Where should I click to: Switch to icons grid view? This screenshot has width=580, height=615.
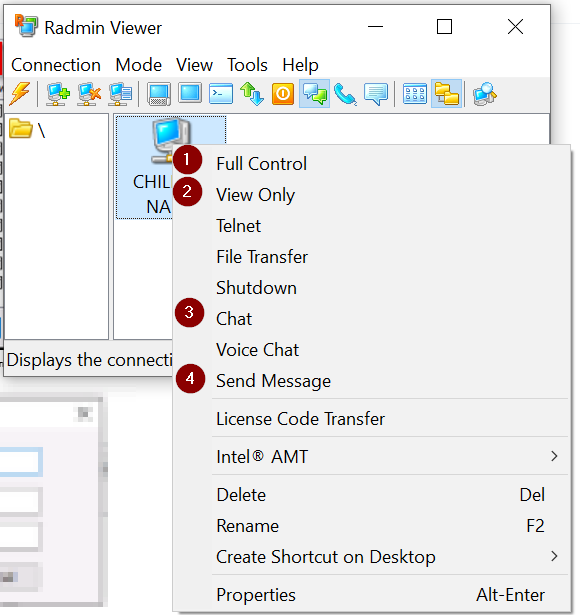point(415,94)
